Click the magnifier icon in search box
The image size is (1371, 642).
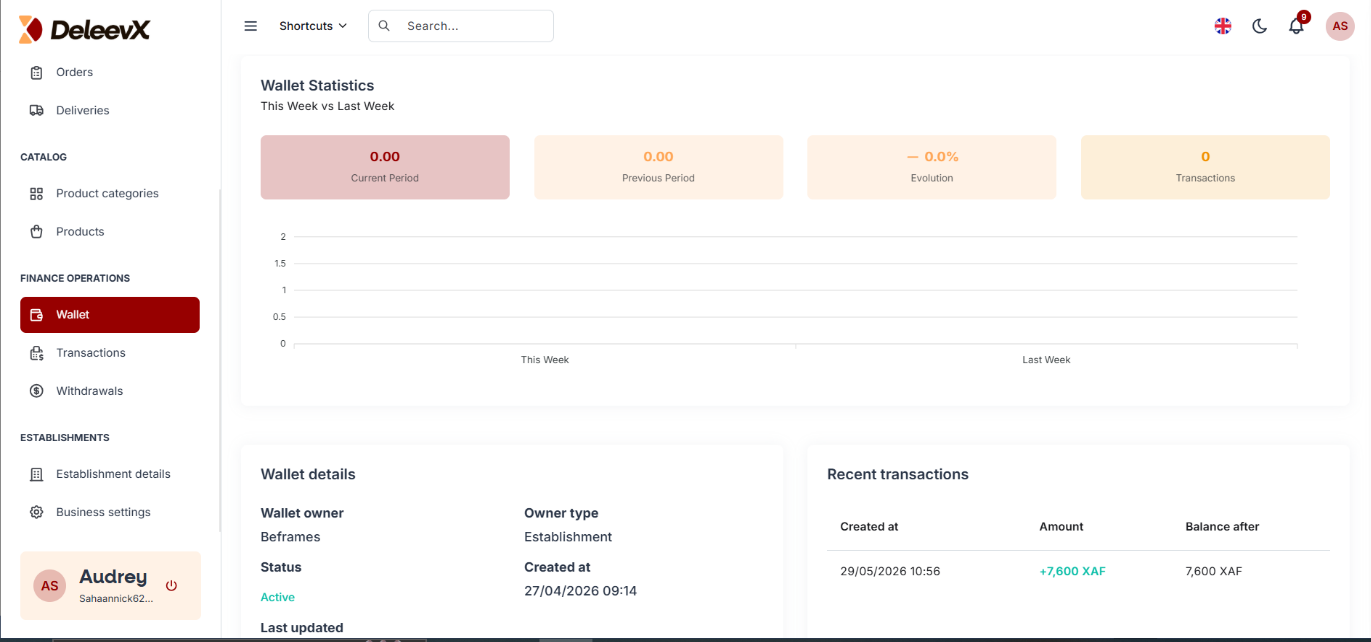click(x=384, y=26)
